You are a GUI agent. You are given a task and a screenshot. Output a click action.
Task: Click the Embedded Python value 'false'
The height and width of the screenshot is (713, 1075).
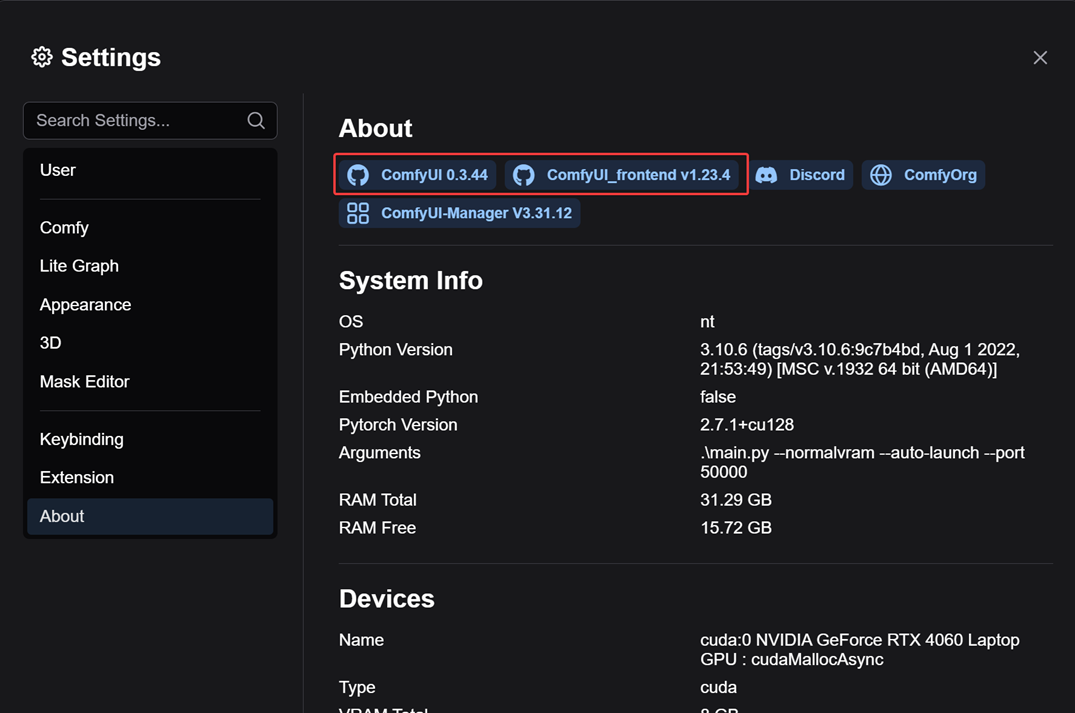(x=718, y=397)
